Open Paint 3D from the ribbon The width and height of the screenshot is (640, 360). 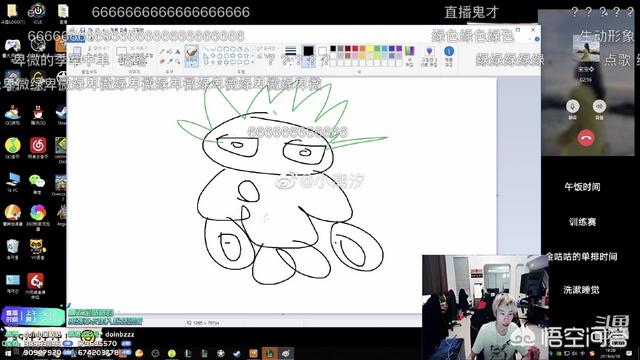429,56
